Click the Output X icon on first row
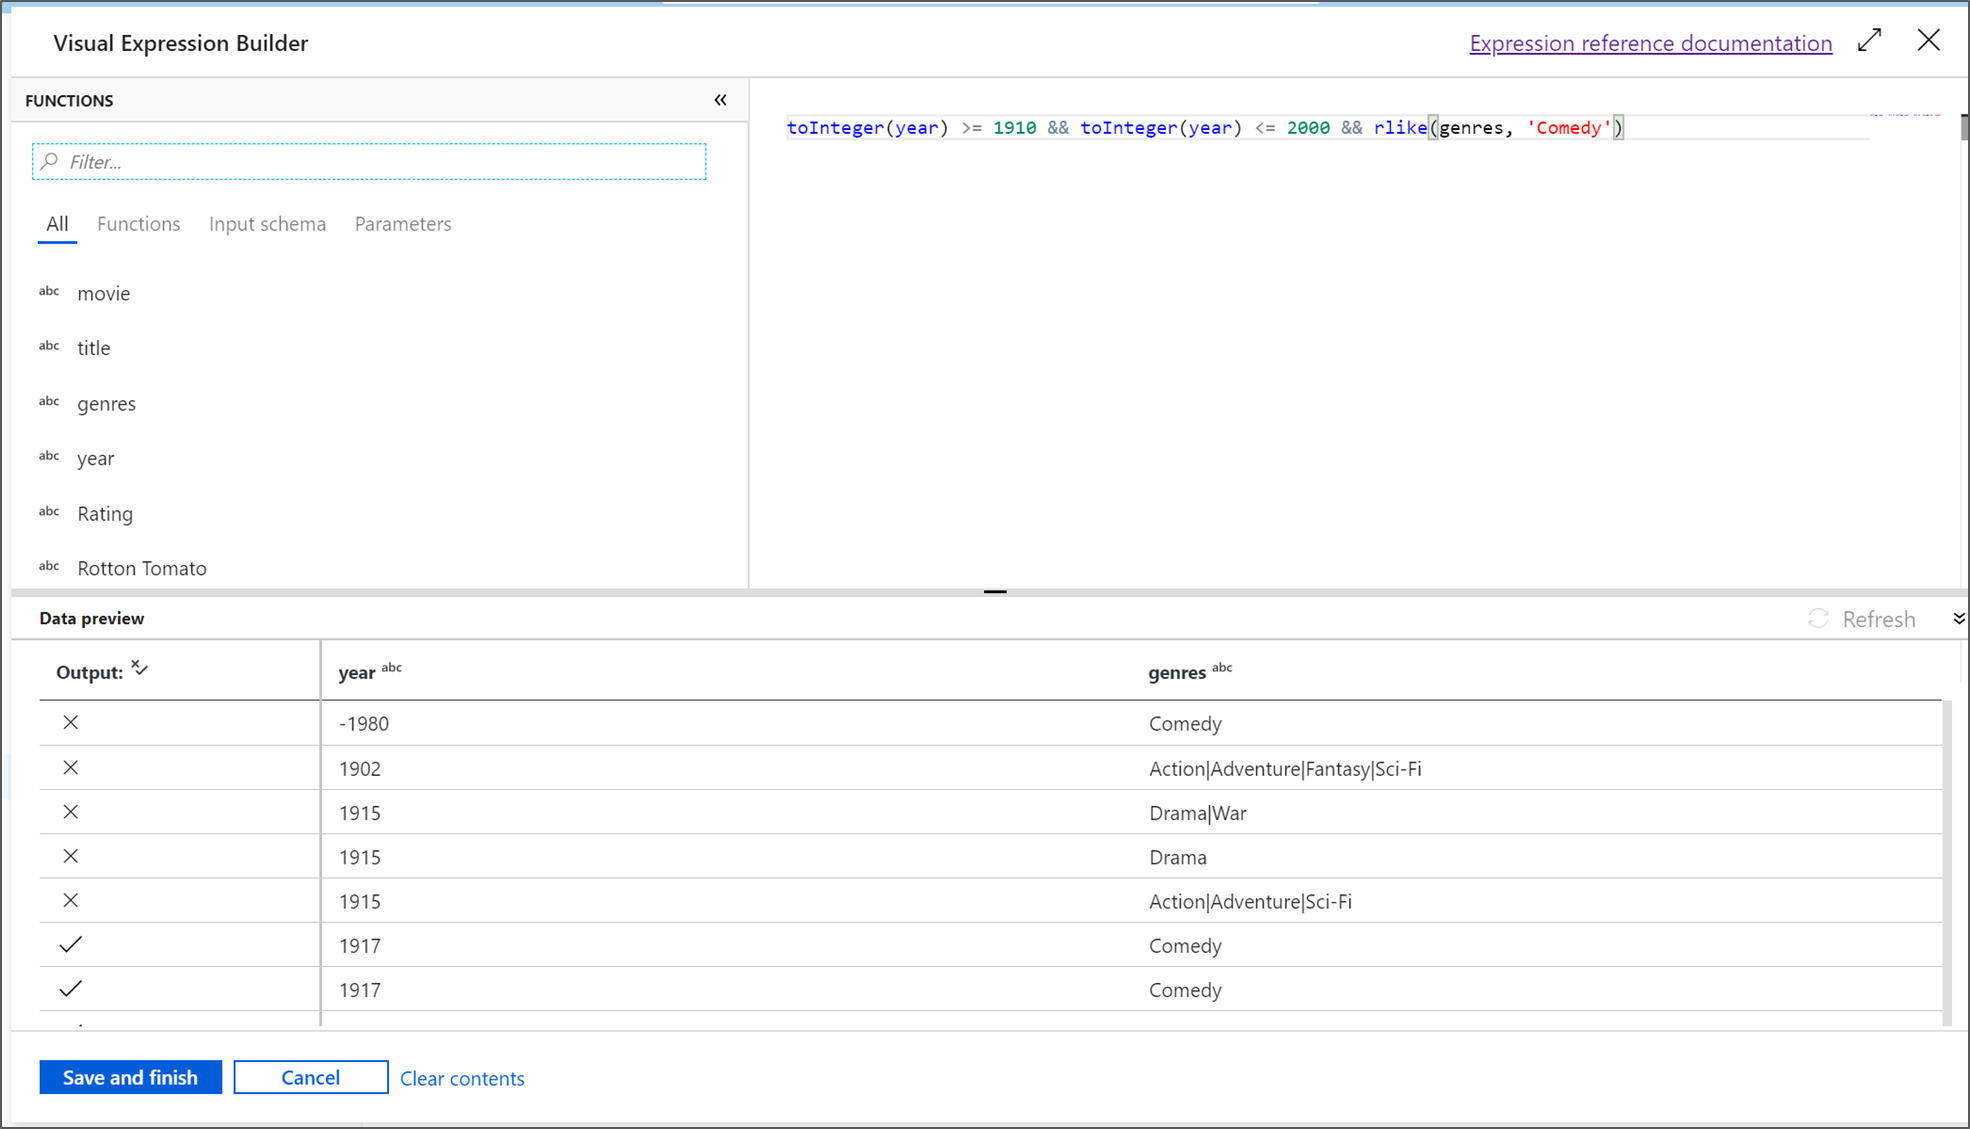The width and height of the screenshot is (1970, 1129). coord(69,722)
